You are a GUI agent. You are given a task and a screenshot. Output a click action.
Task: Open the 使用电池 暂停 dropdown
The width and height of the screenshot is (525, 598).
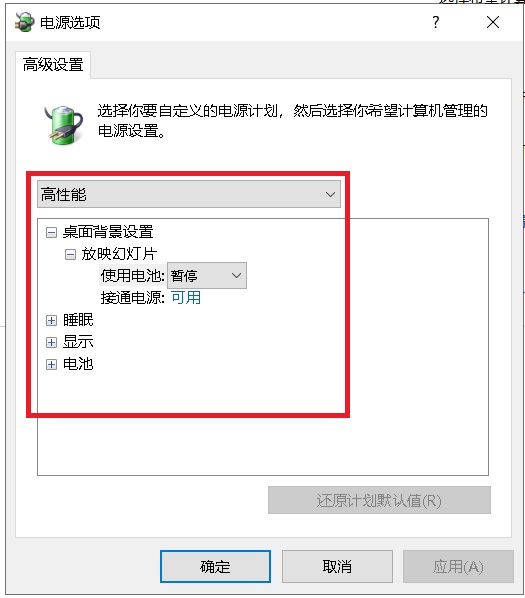point(207,275)
